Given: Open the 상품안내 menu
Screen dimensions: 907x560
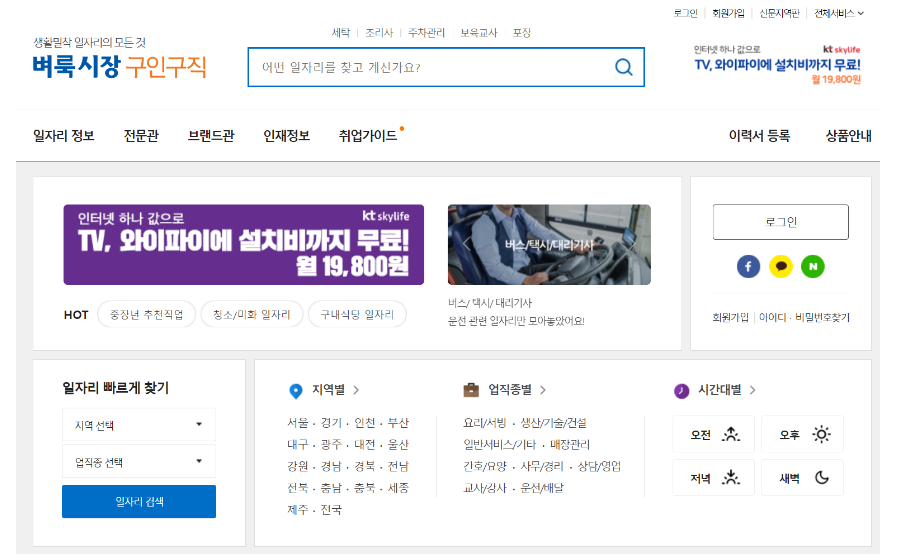Looking at the screenshot, I should [x=848, y=136].
